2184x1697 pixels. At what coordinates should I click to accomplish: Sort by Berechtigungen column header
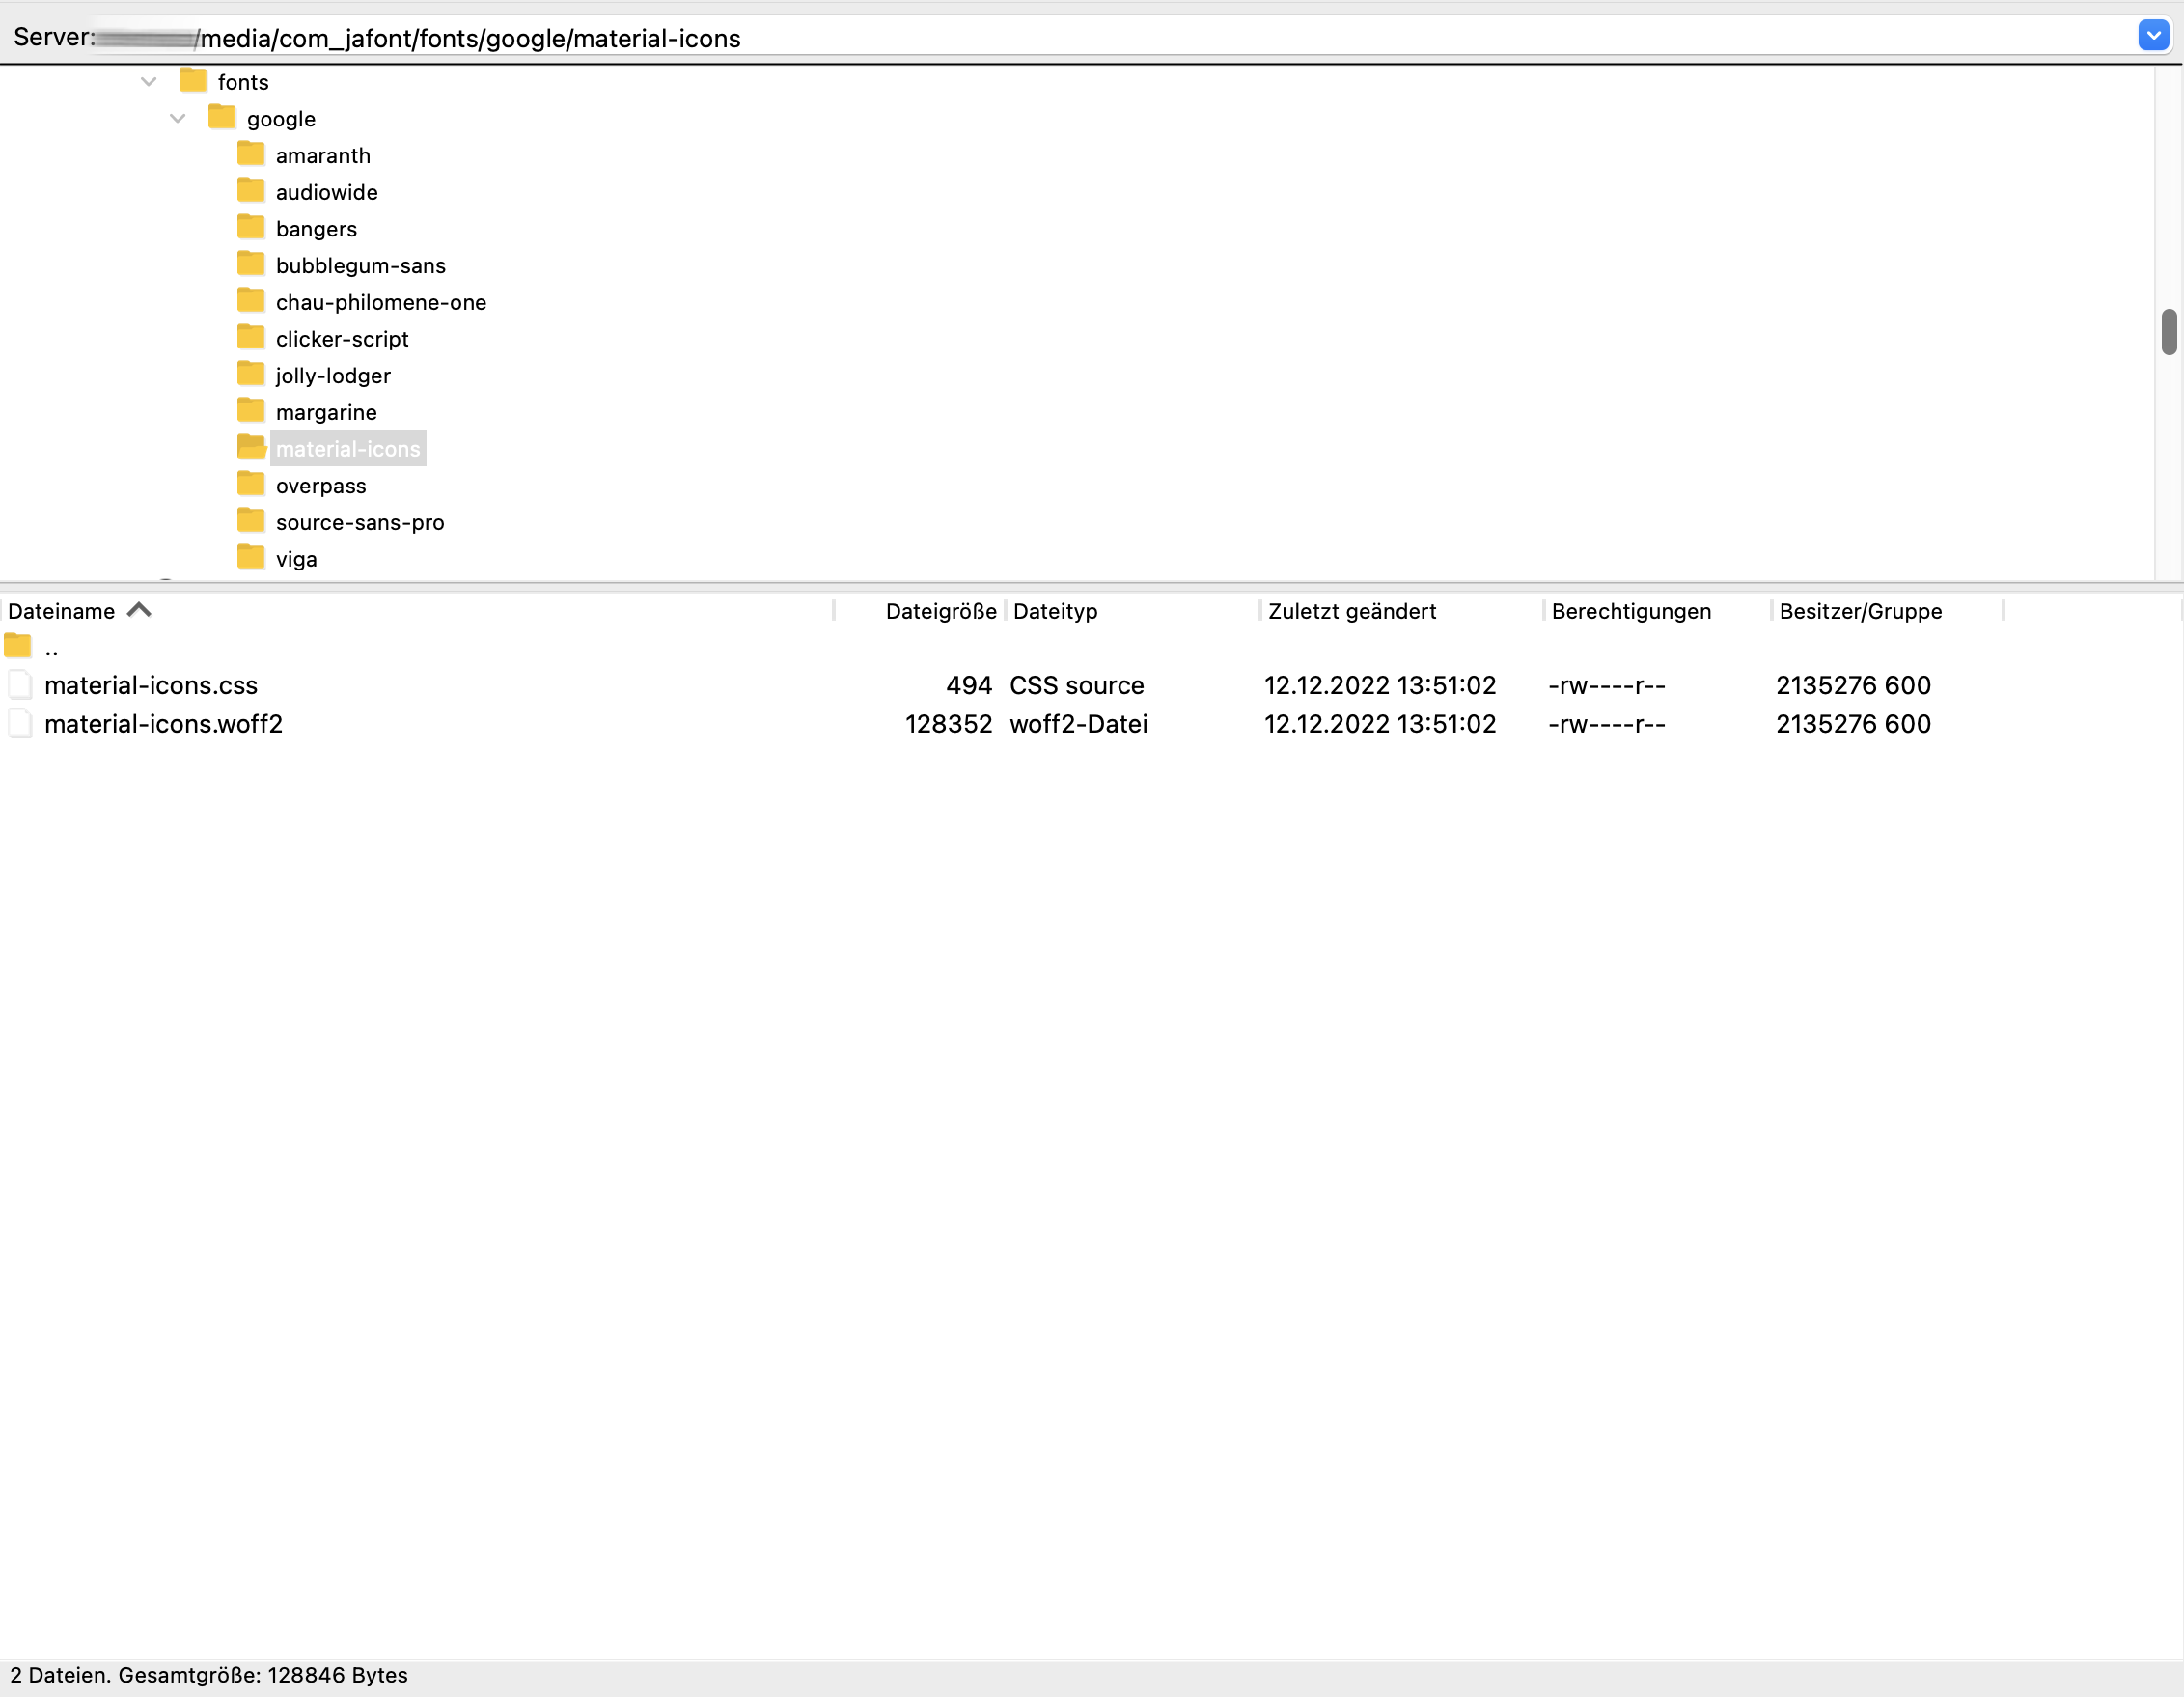click(1630, 611)
